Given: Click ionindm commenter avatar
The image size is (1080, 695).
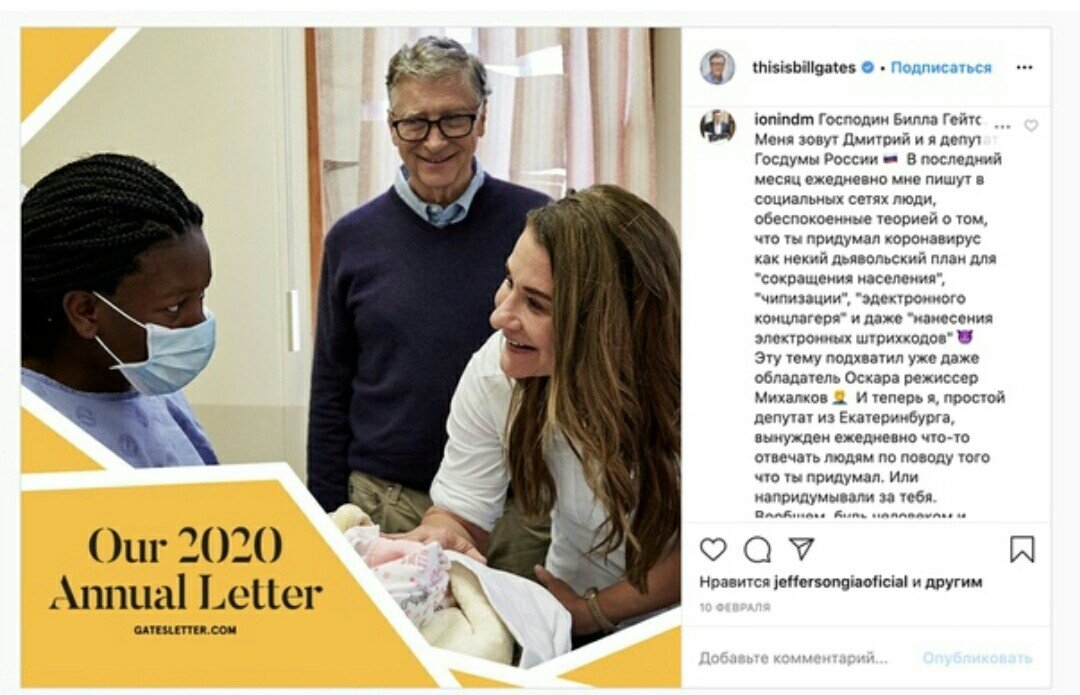Looking at the screenshot, I should point(718,126).
